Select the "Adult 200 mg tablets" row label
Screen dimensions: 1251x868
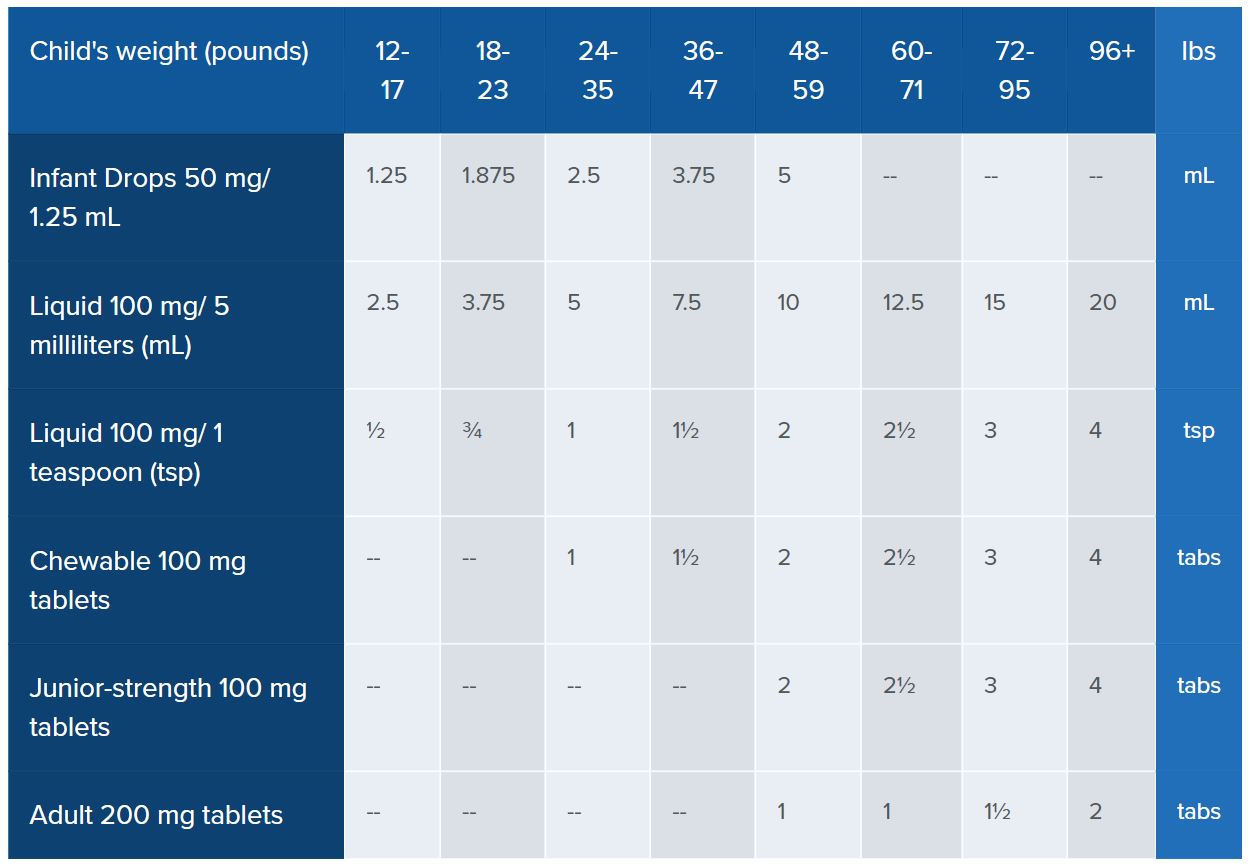coord(156,815)
